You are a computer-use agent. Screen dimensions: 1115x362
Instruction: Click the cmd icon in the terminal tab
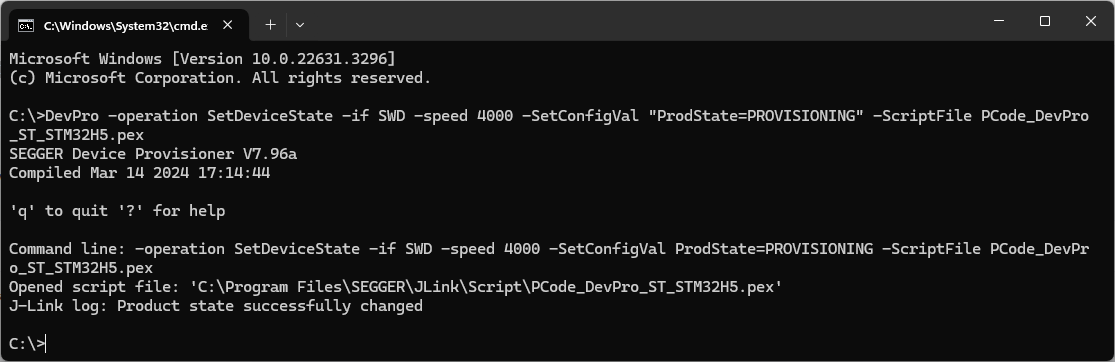click(26, 26)
